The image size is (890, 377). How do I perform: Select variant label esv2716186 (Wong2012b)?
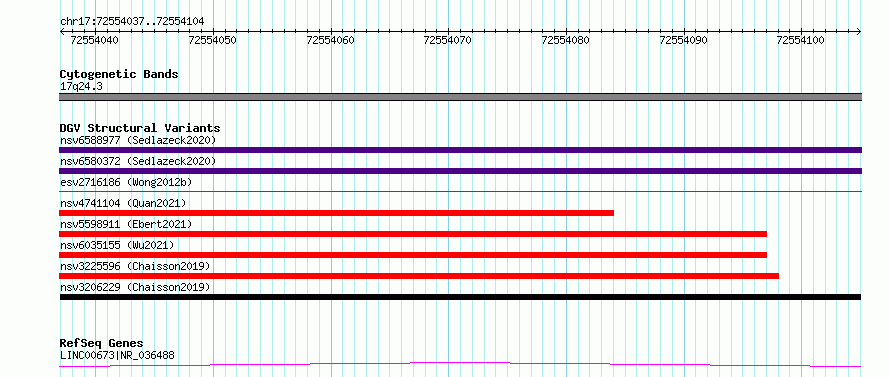pos(126,182)
